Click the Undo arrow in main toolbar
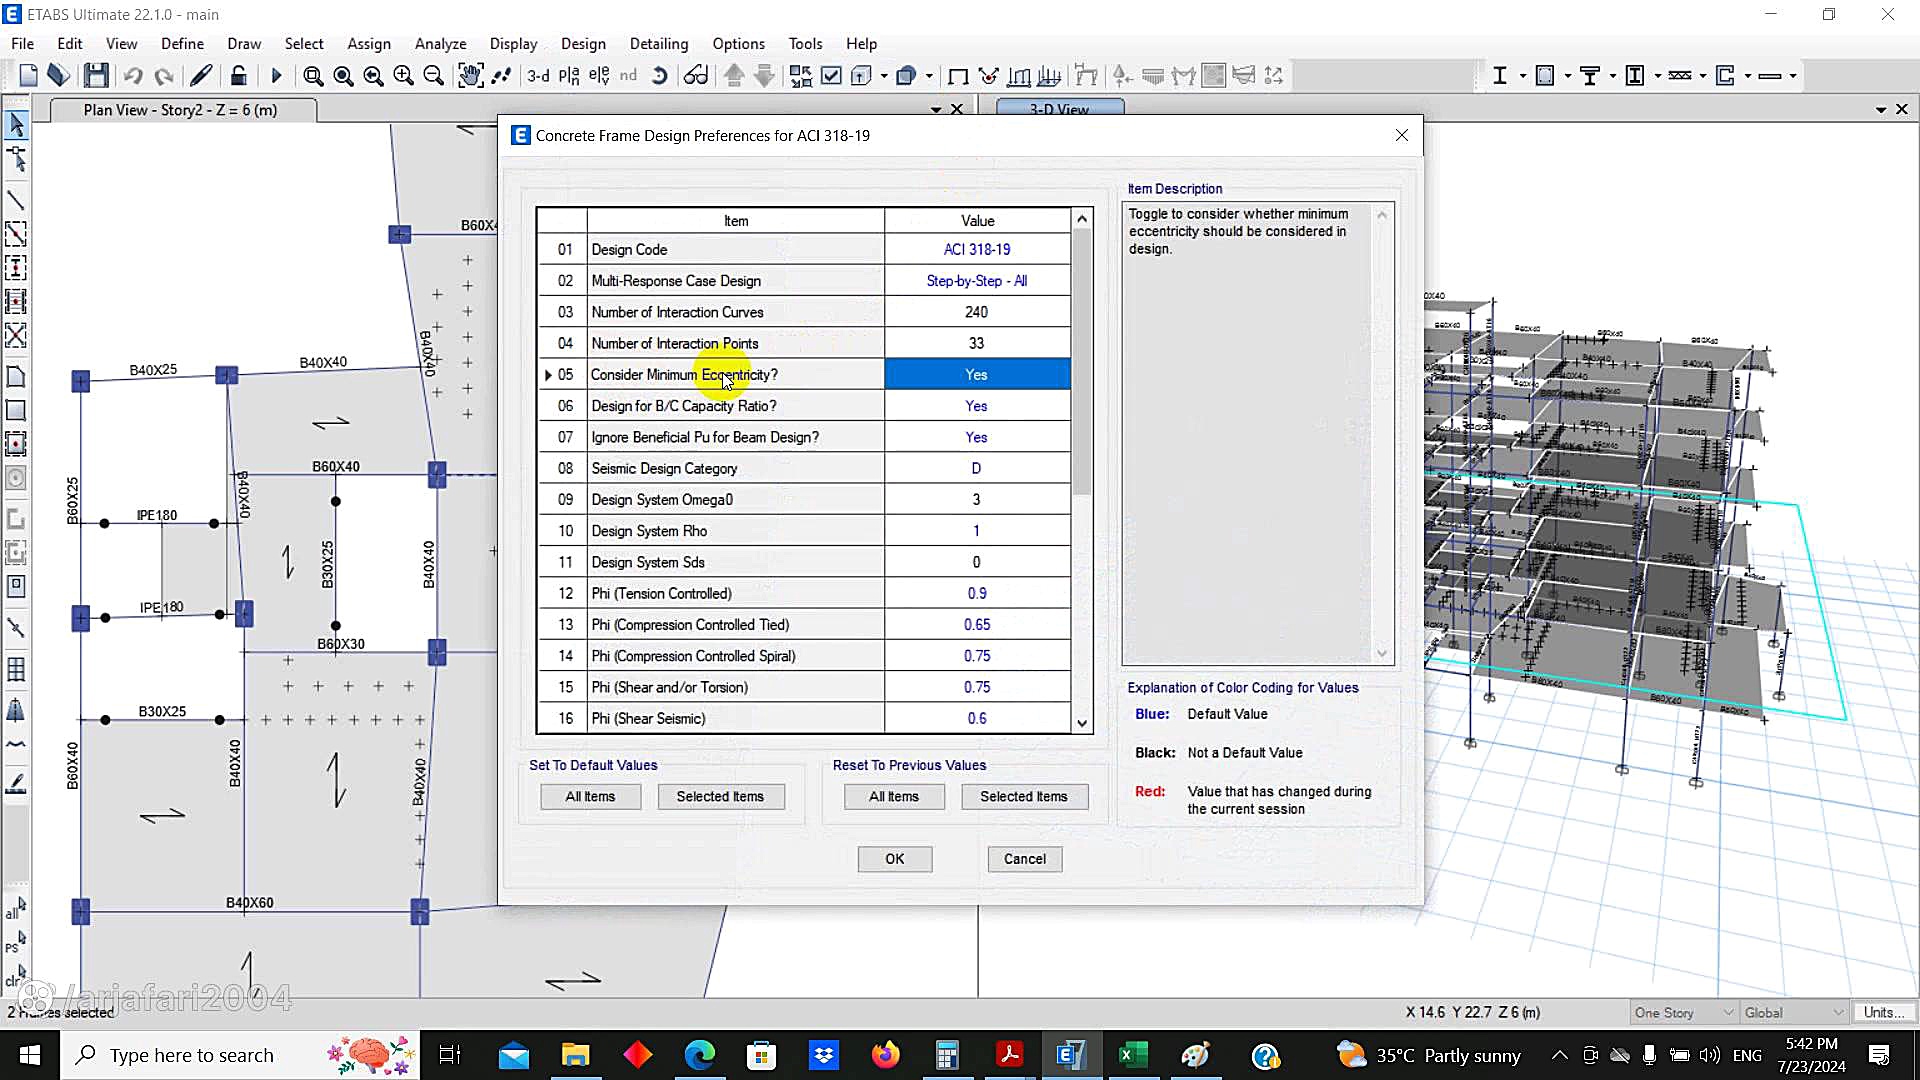Viewport: 1920px width, 1080px height. coord(133,76)
